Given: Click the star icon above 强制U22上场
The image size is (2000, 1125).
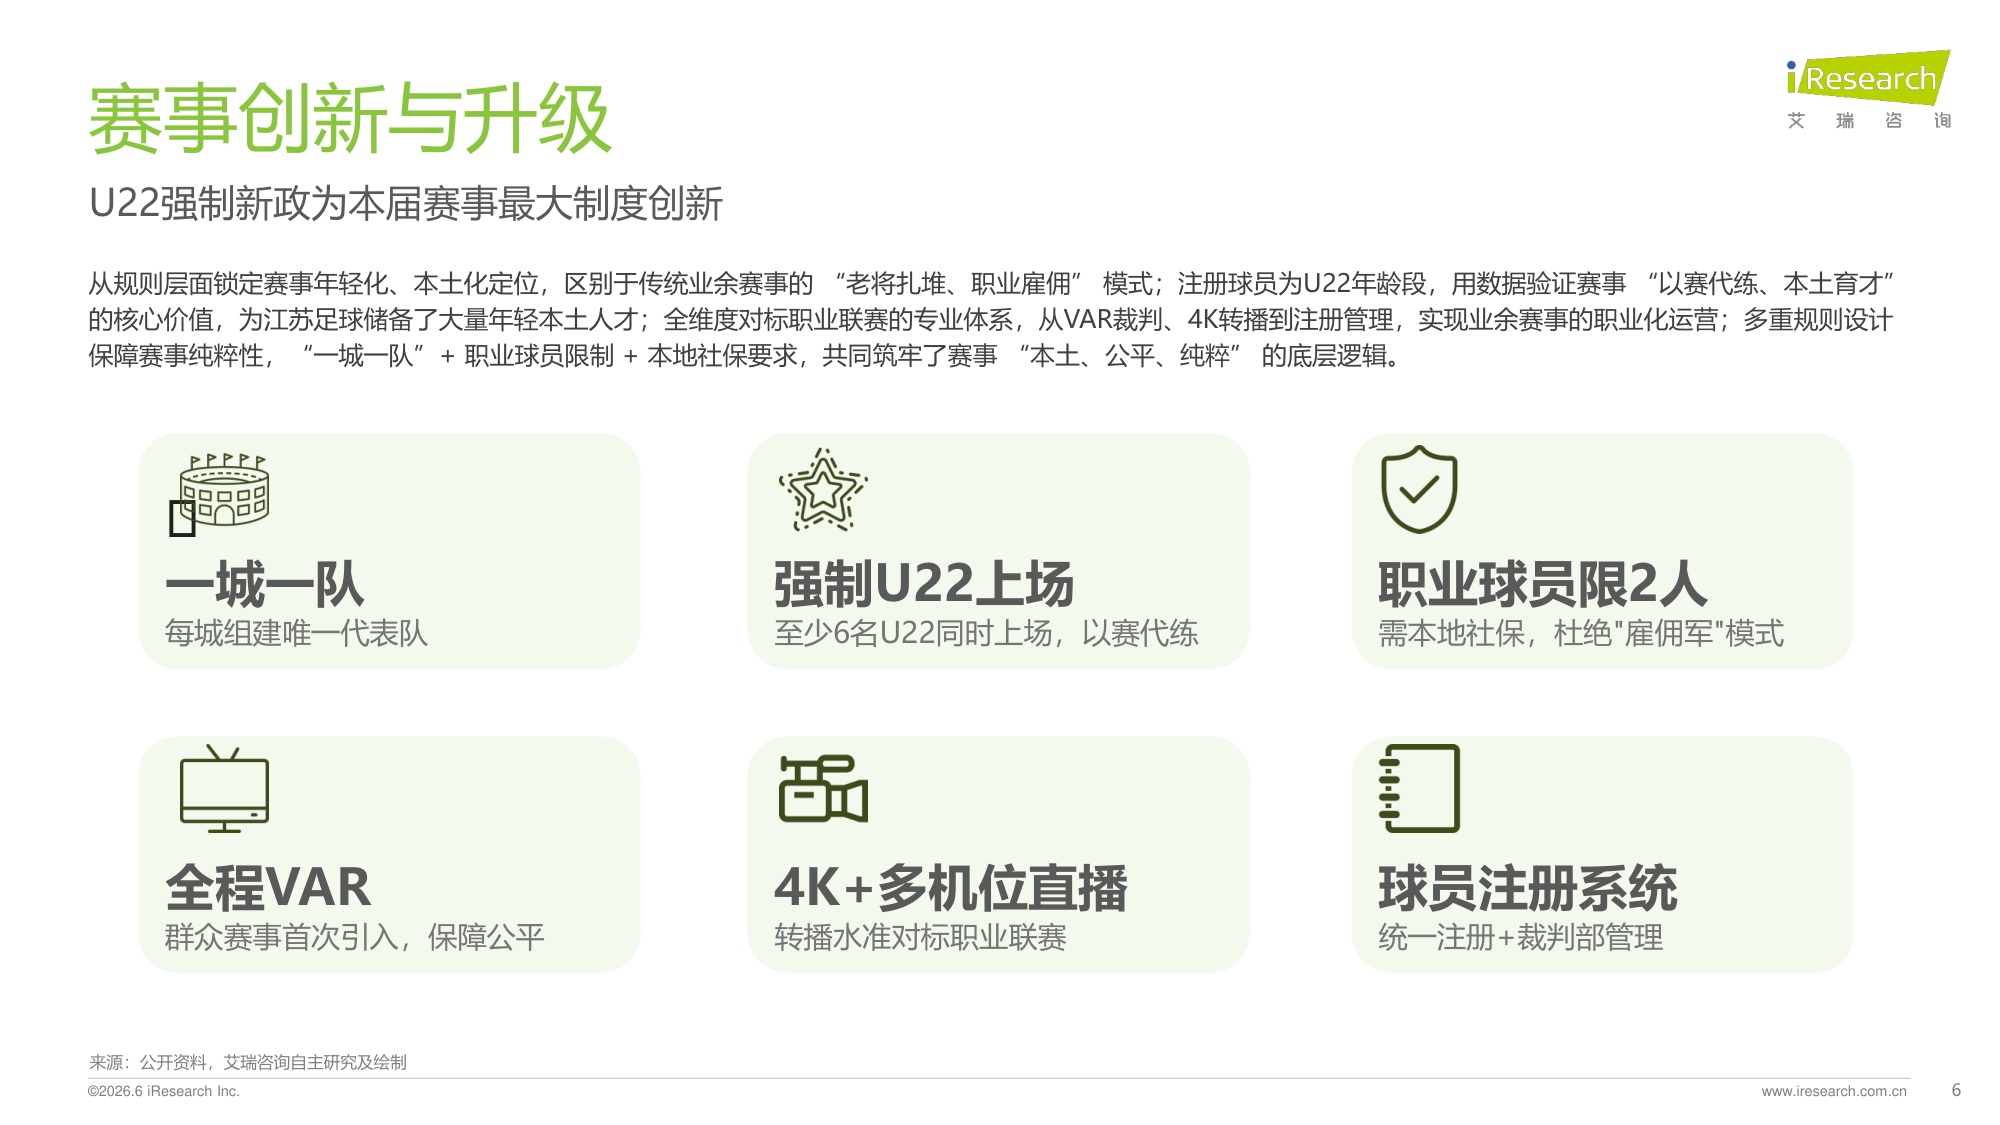Looking at the screenshot, I should (x=822, y=489).
